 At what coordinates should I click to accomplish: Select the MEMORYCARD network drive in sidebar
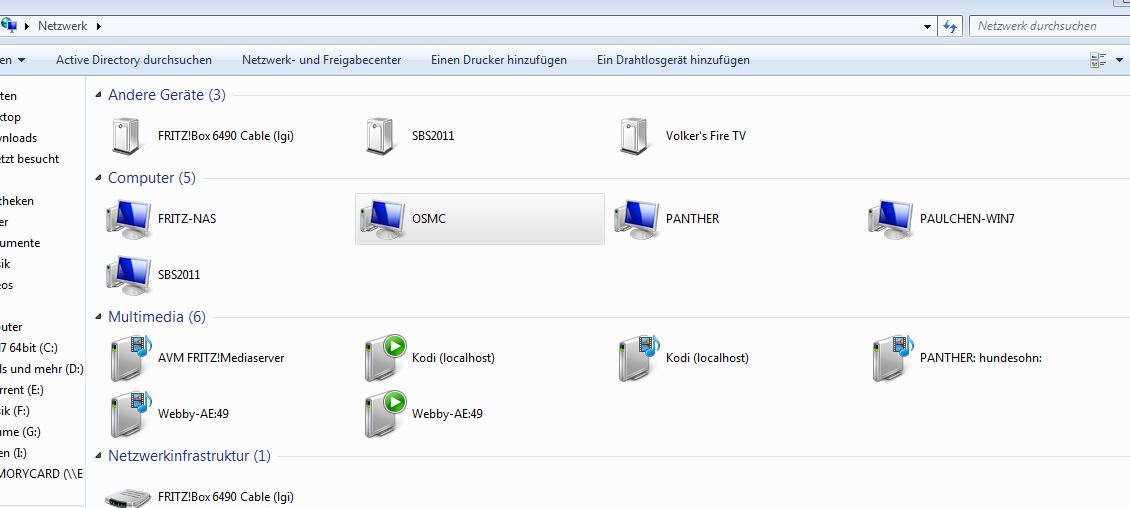tap(42, 473)
